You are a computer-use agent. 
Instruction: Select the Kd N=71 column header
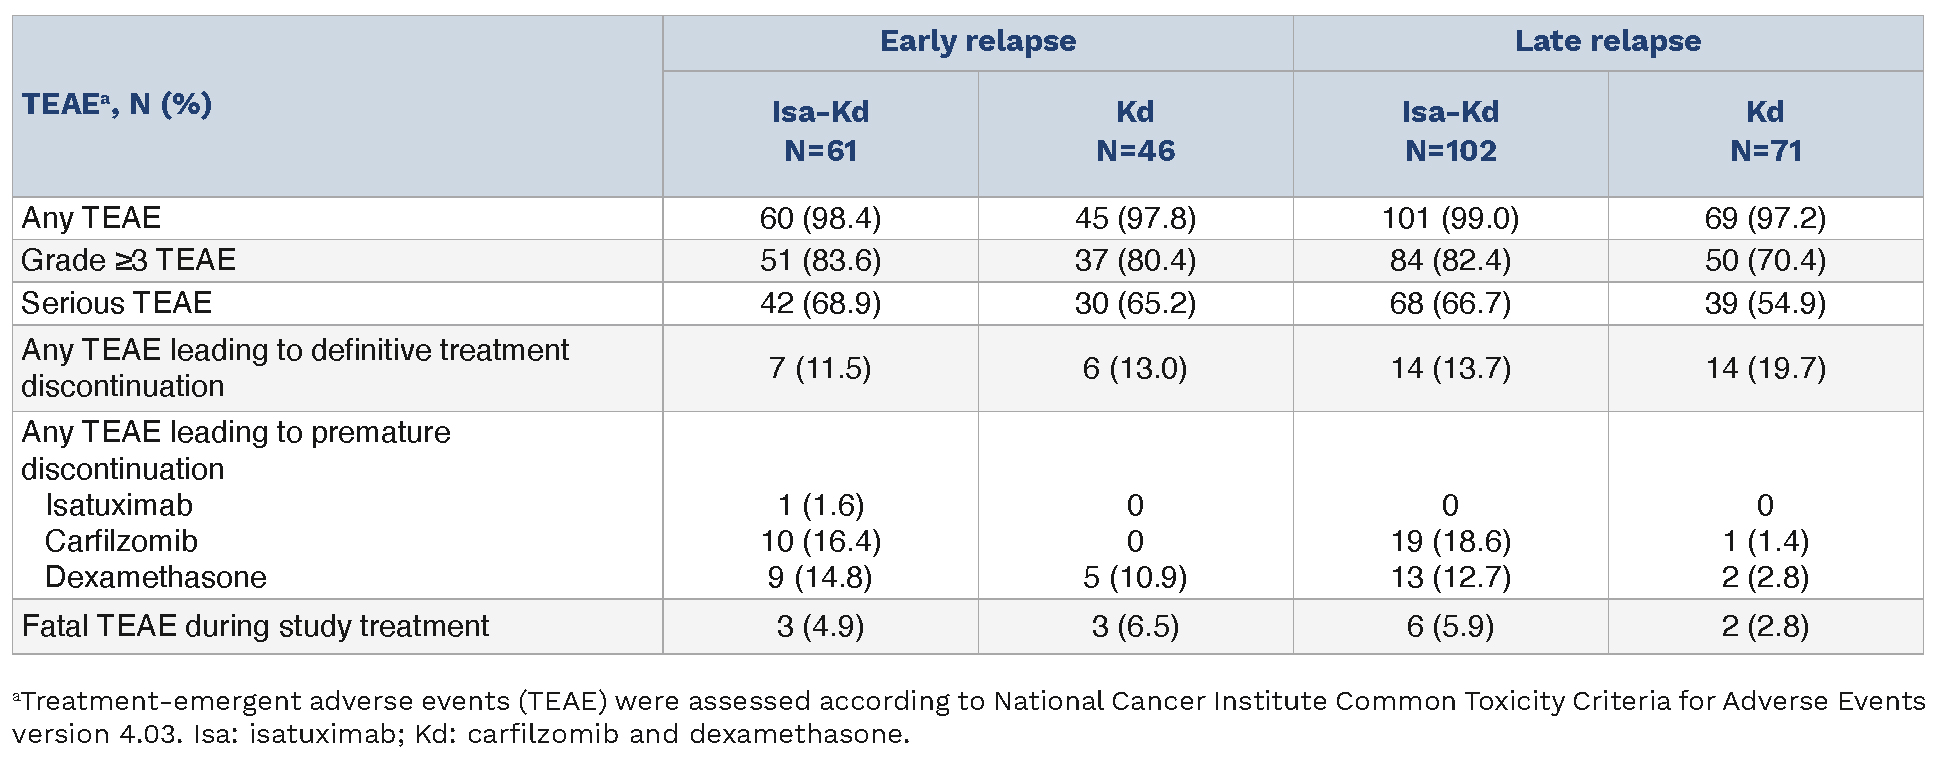point(1765,131)
